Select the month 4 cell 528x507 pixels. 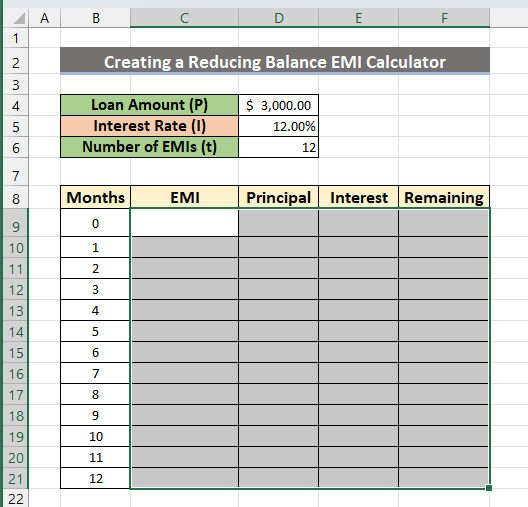(96, 310)
